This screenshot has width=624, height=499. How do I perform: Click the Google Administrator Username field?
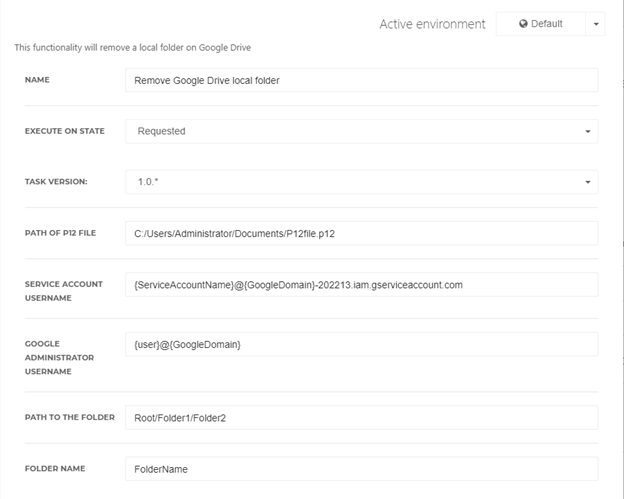(361, 344)
